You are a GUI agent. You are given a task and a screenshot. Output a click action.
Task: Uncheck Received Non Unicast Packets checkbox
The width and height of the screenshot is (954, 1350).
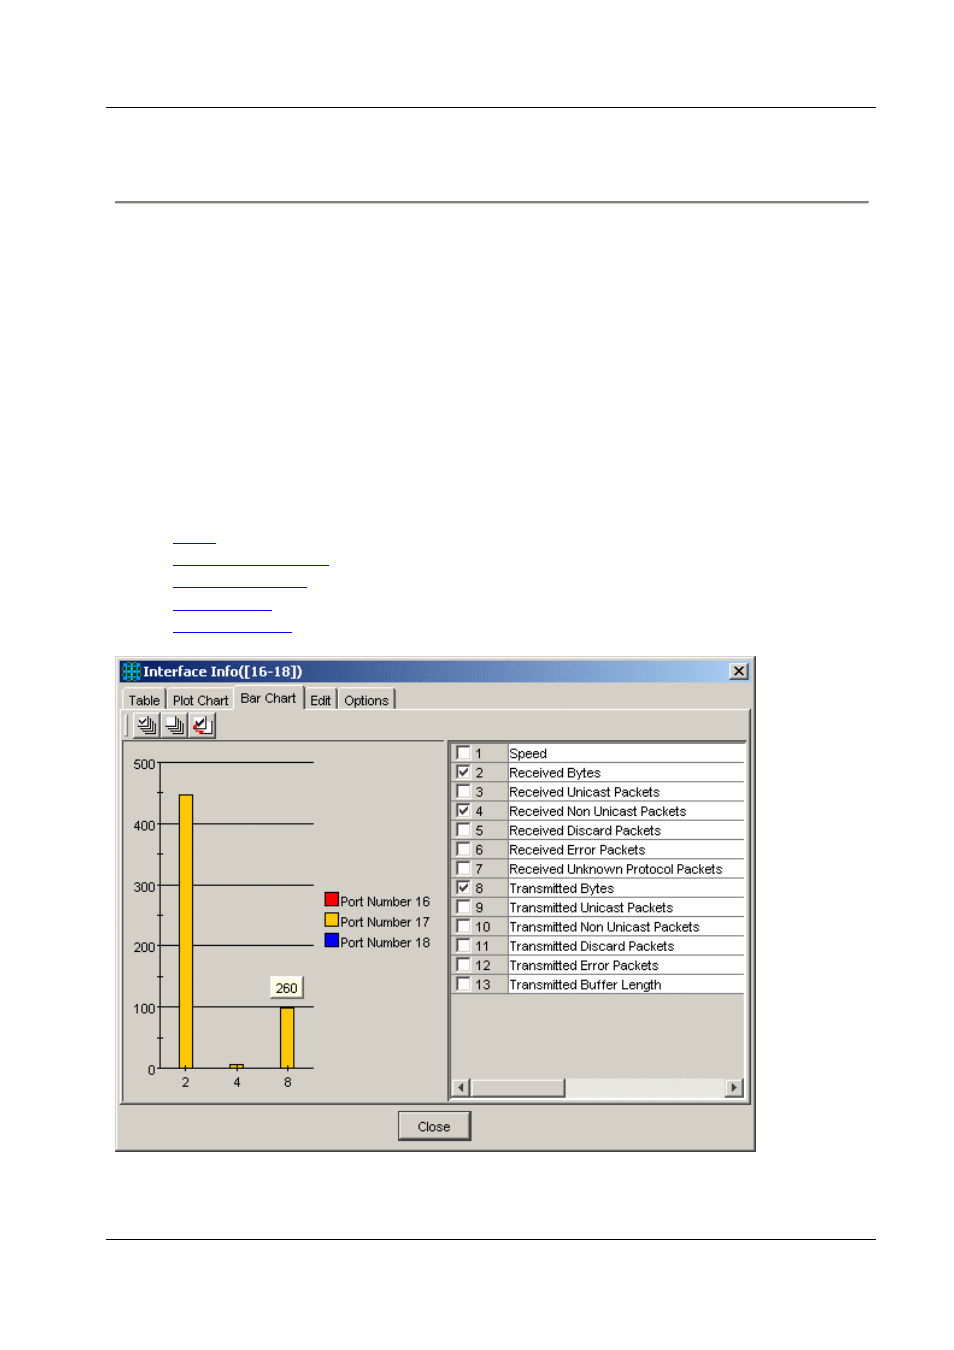463,810
